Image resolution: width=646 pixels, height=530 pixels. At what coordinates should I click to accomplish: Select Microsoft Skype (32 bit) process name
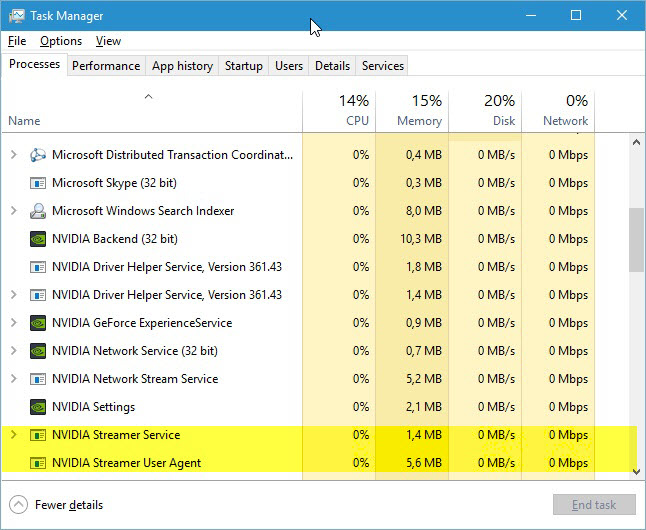(x=114, y=183)
